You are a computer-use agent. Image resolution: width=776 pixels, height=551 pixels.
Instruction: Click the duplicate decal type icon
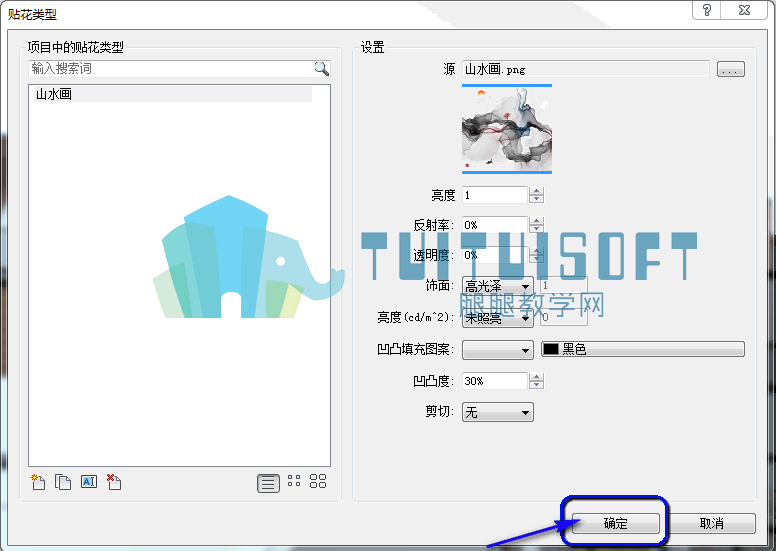pyautogui.click(x=63, y=482)
